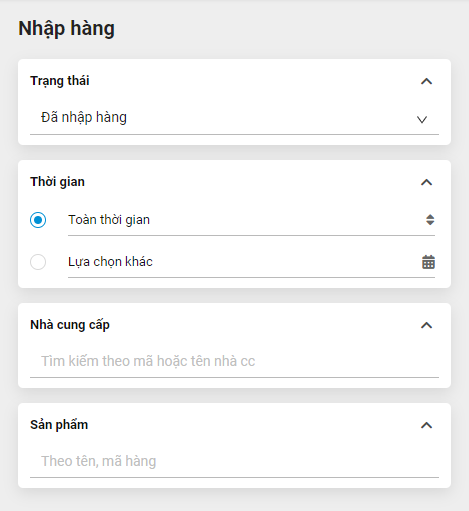Collapse the Thời gian section chevron
The image size is (469, 511).
[426, 182]
